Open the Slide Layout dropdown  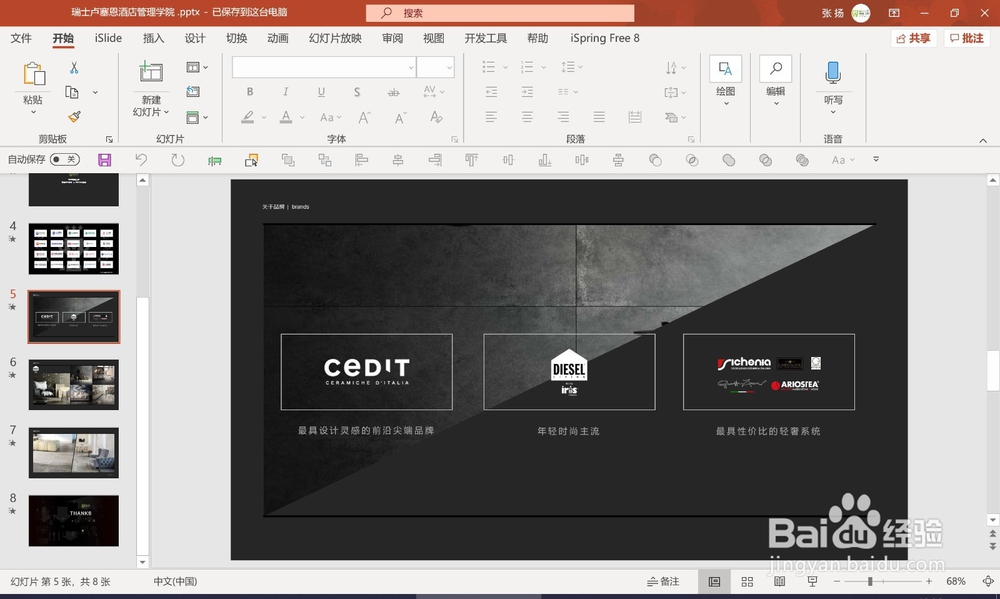tap(197, 67)
